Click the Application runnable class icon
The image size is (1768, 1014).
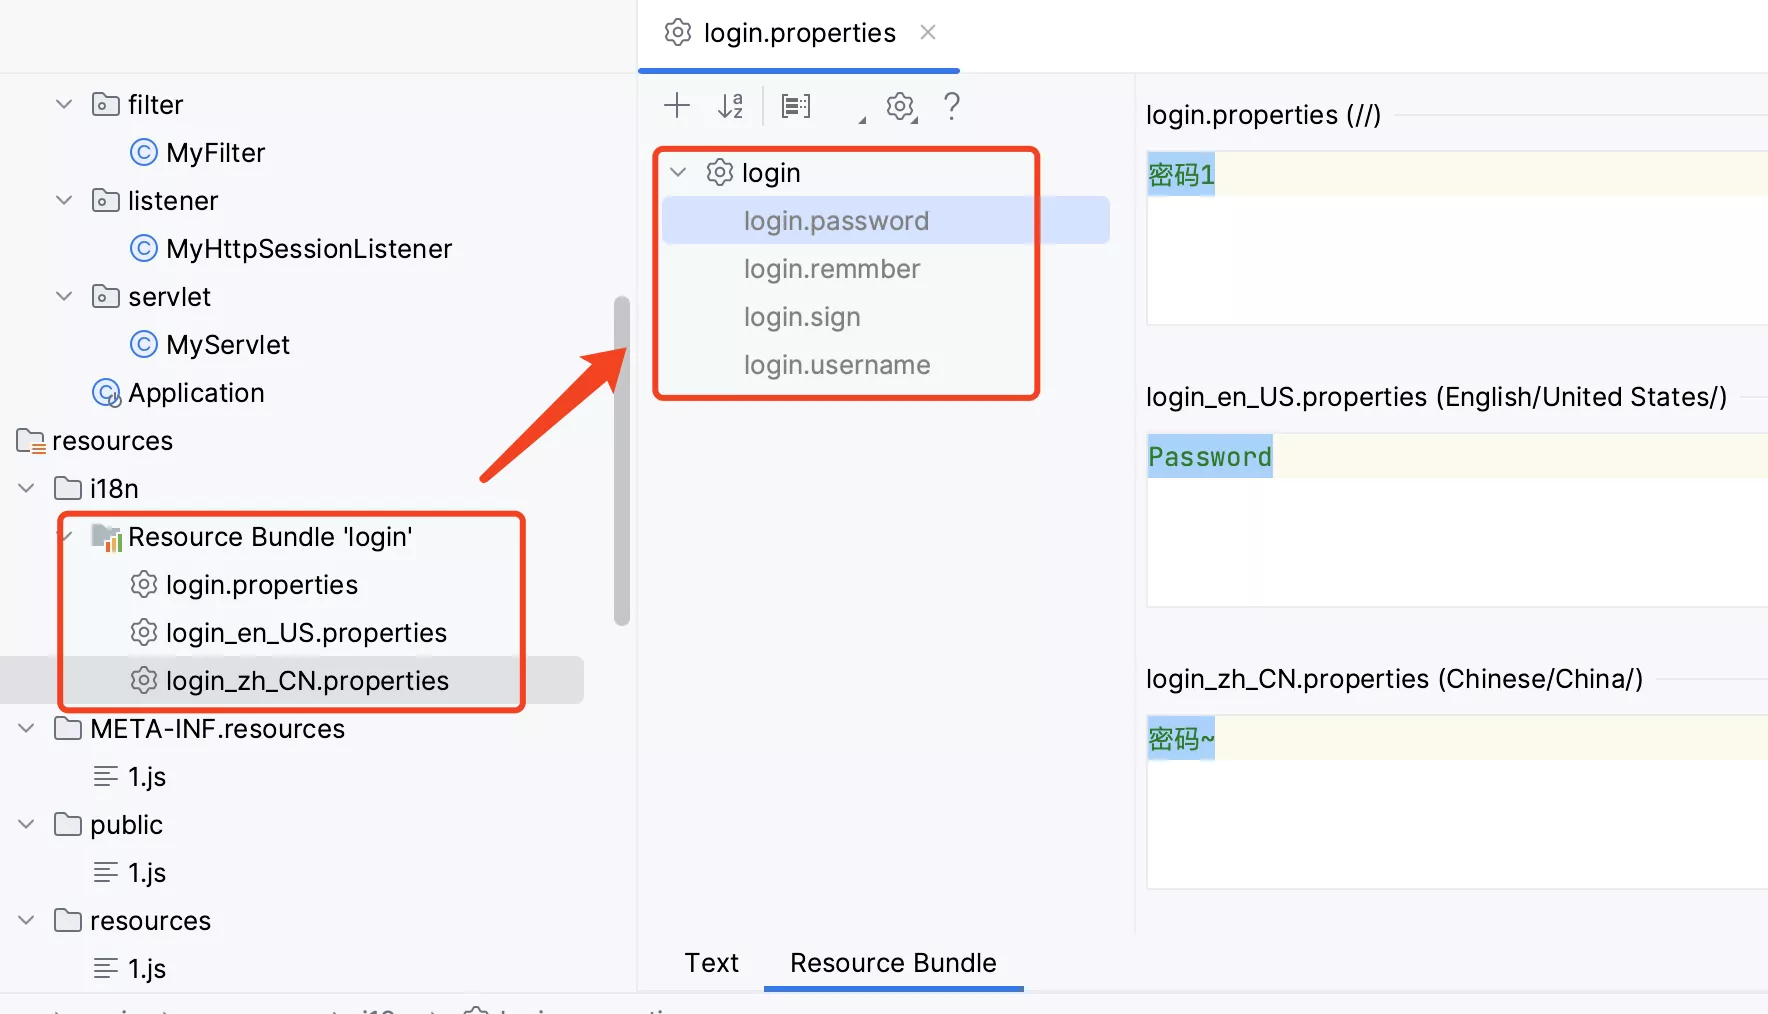point(106,393)
